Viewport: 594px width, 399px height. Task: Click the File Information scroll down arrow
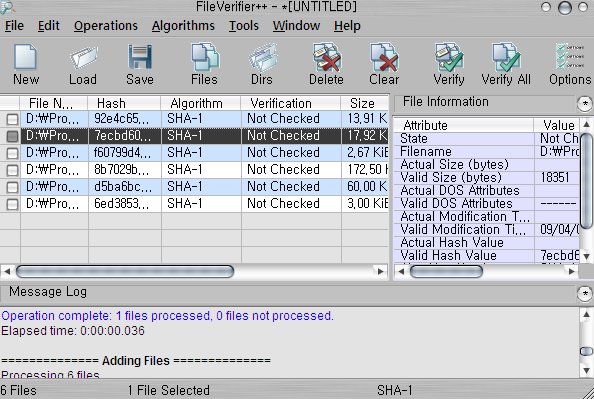(586, 257)
